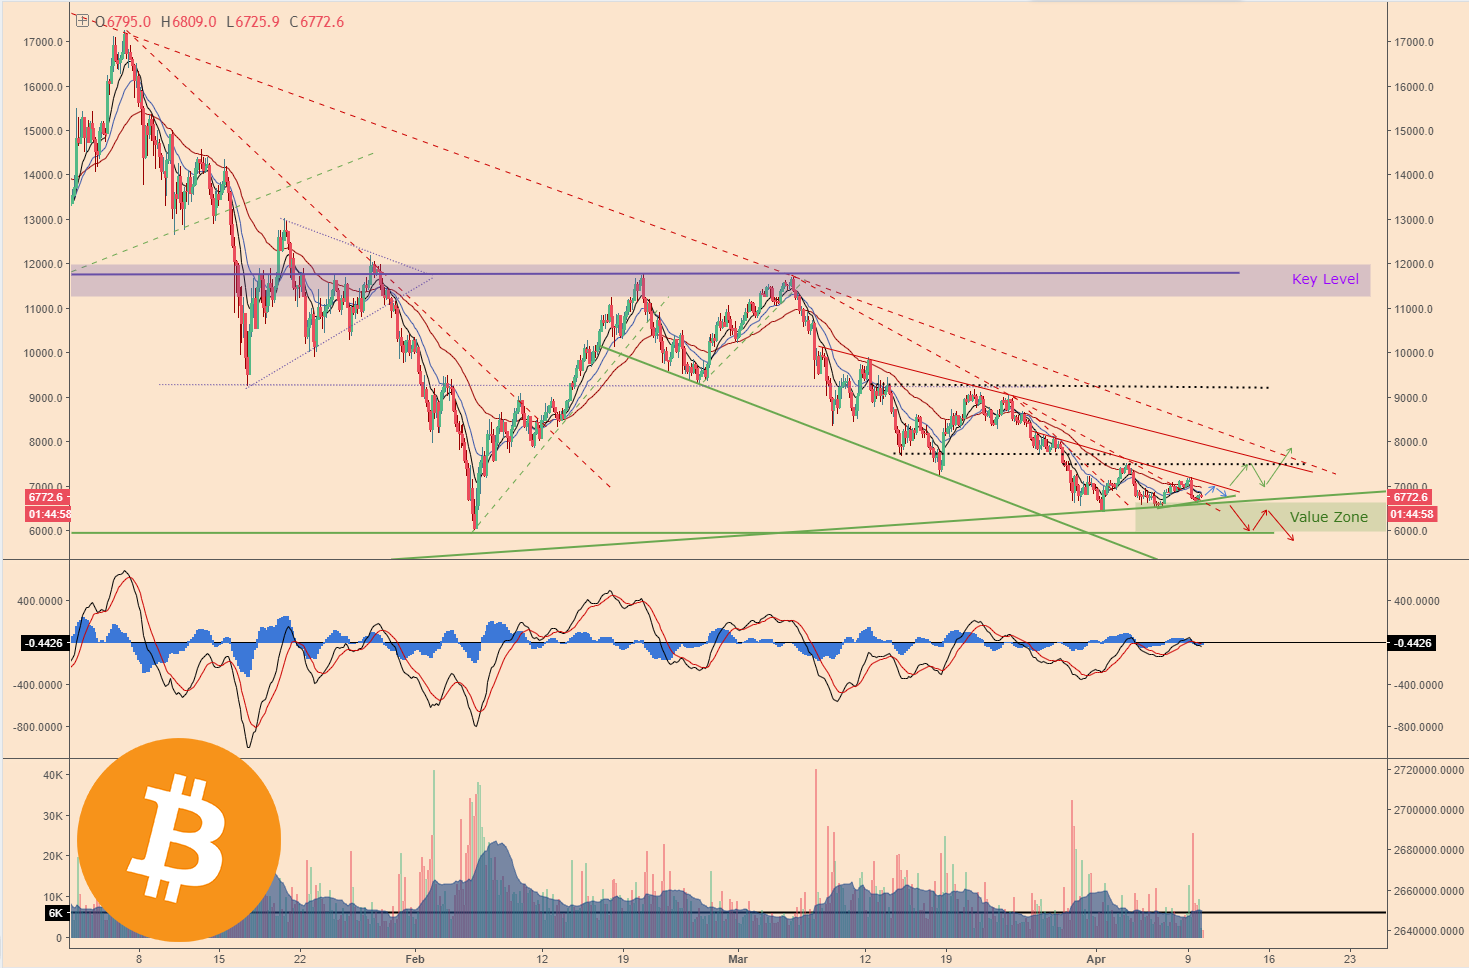Image resolution: width=1469 pixels, height=968 pixels.
Task: Click date 8 on time axis
Action: click(x=139, y=959)
